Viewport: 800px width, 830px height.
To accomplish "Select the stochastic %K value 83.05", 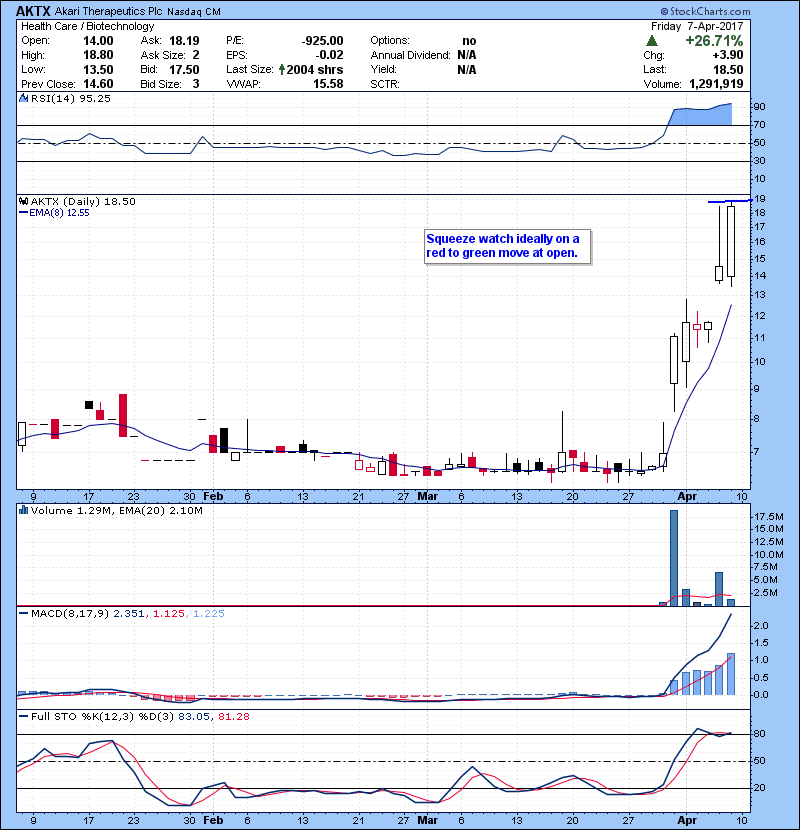I will [194, 716].
